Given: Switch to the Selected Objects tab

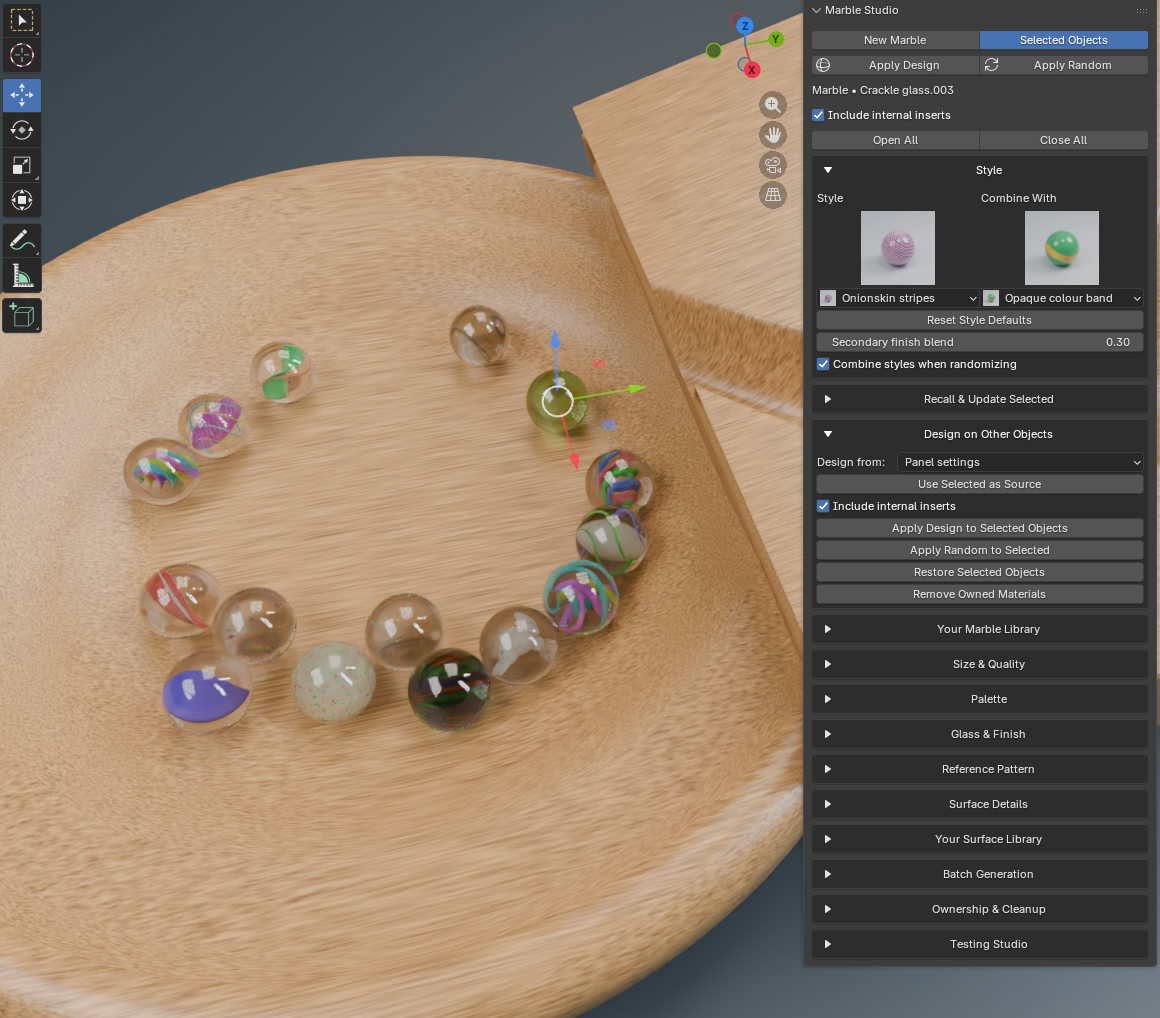Looking at the screenshot, I should pos(1063,40).
